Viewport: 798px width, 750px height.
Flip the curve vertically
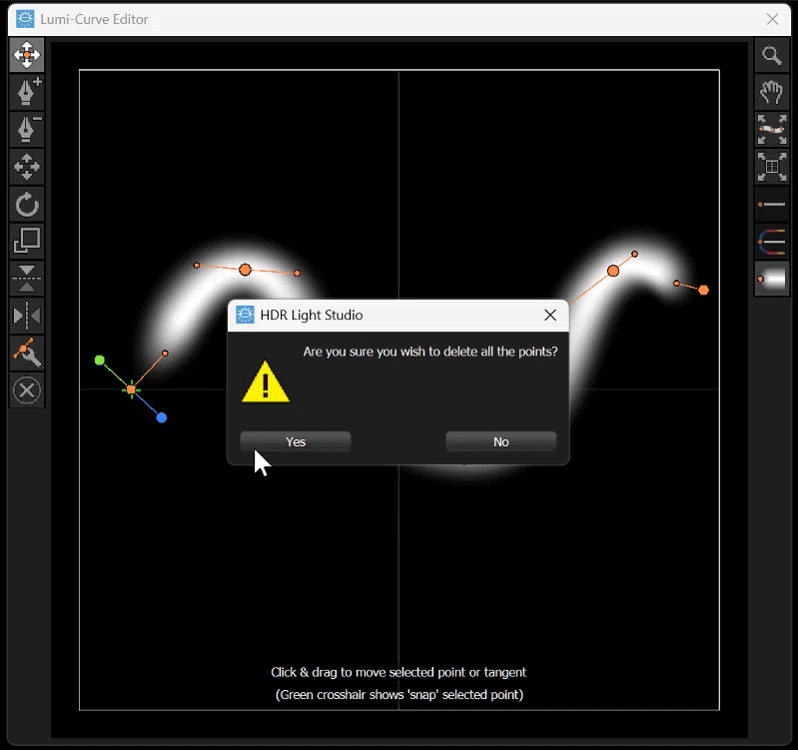(x=27, y=279)
